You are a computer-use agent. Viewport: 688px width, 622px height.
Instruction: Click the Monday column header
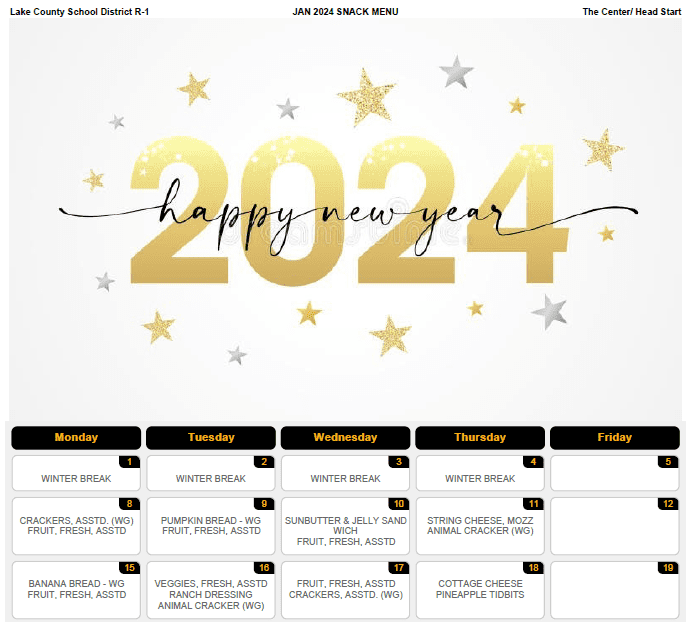pos(76,437)
